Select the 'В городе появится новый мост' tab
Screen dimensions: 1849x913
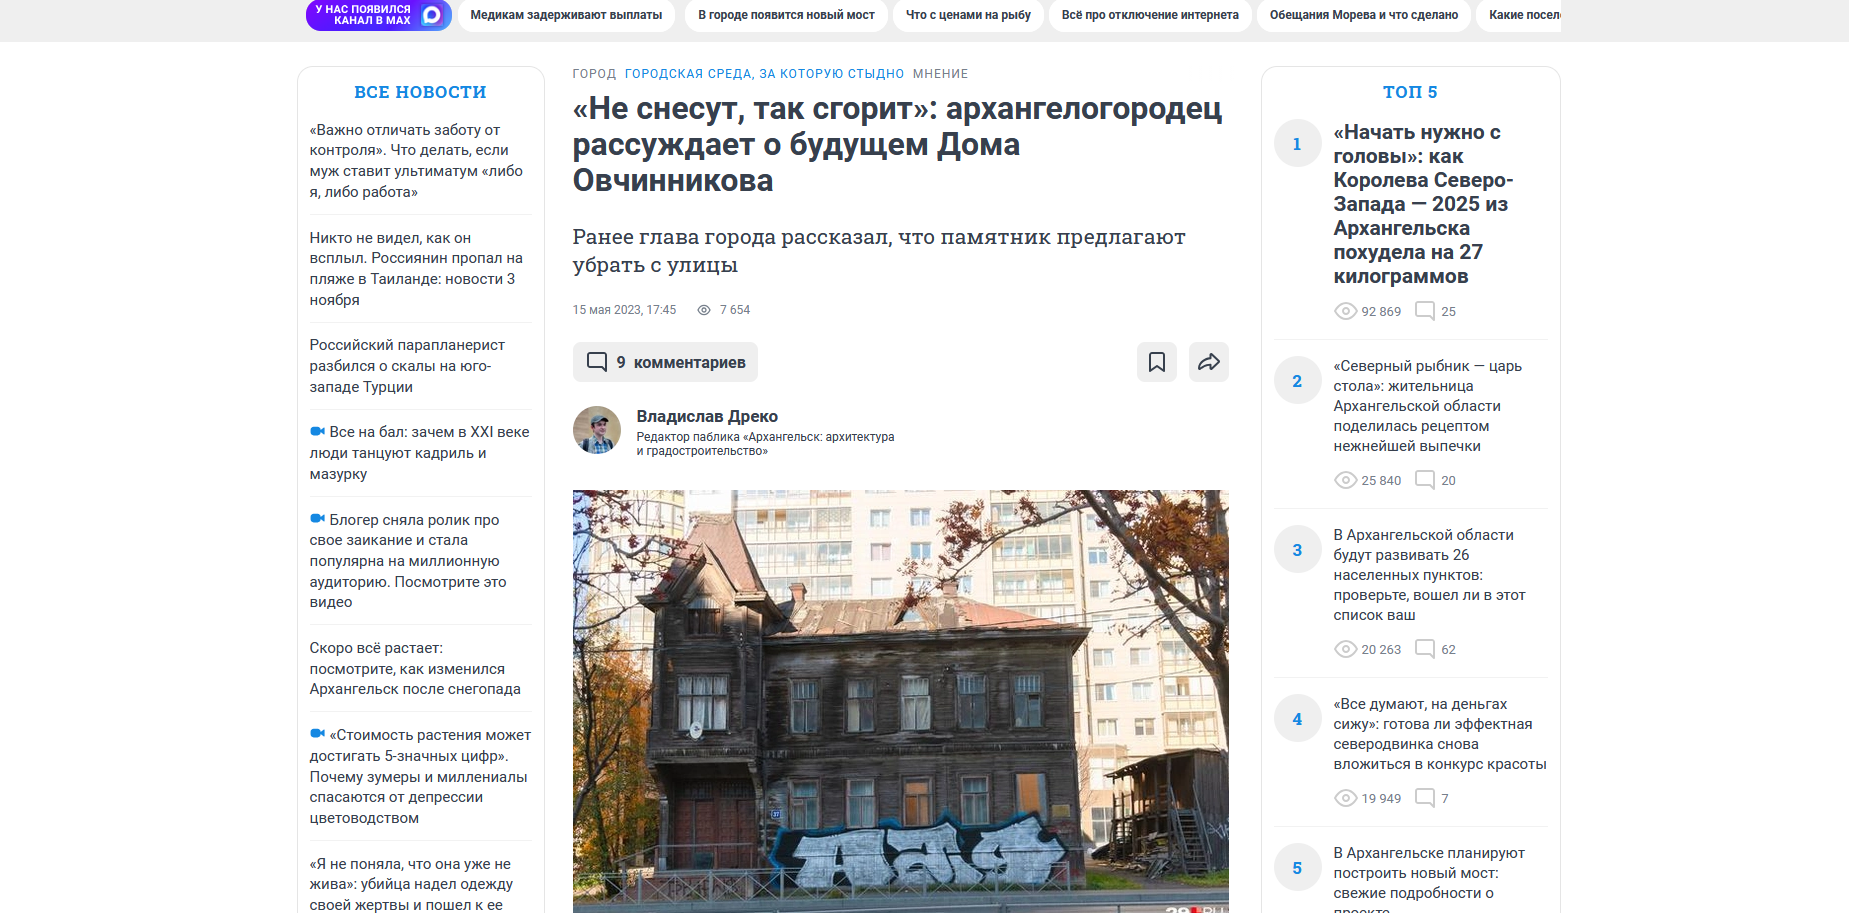[x=786, y=15]
